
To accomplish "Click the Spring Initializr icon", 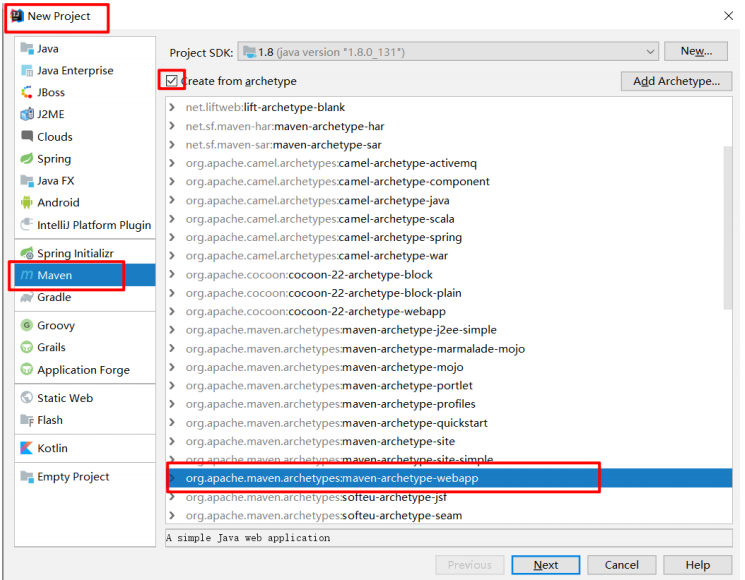I will [27, 253].
